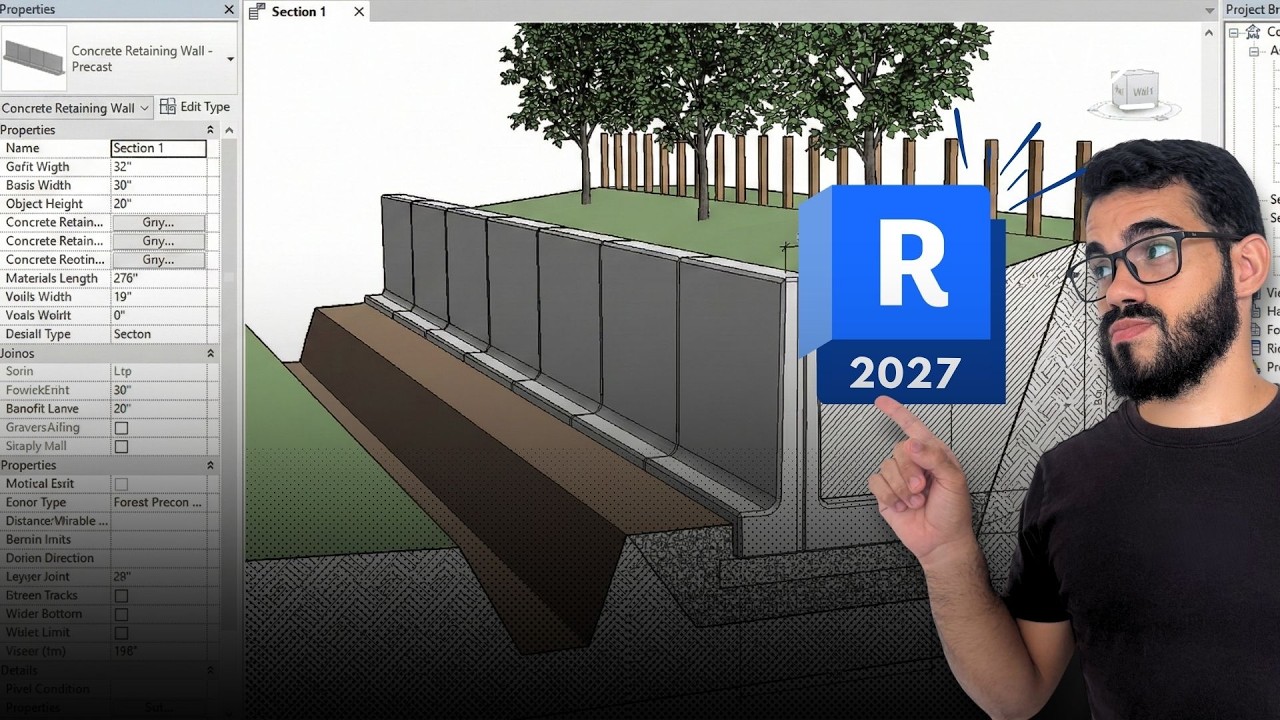This screenshot has height=720, width=1280.
Task: Click the view area scroll-up arrow near Project Browser
Action: 1211,32
